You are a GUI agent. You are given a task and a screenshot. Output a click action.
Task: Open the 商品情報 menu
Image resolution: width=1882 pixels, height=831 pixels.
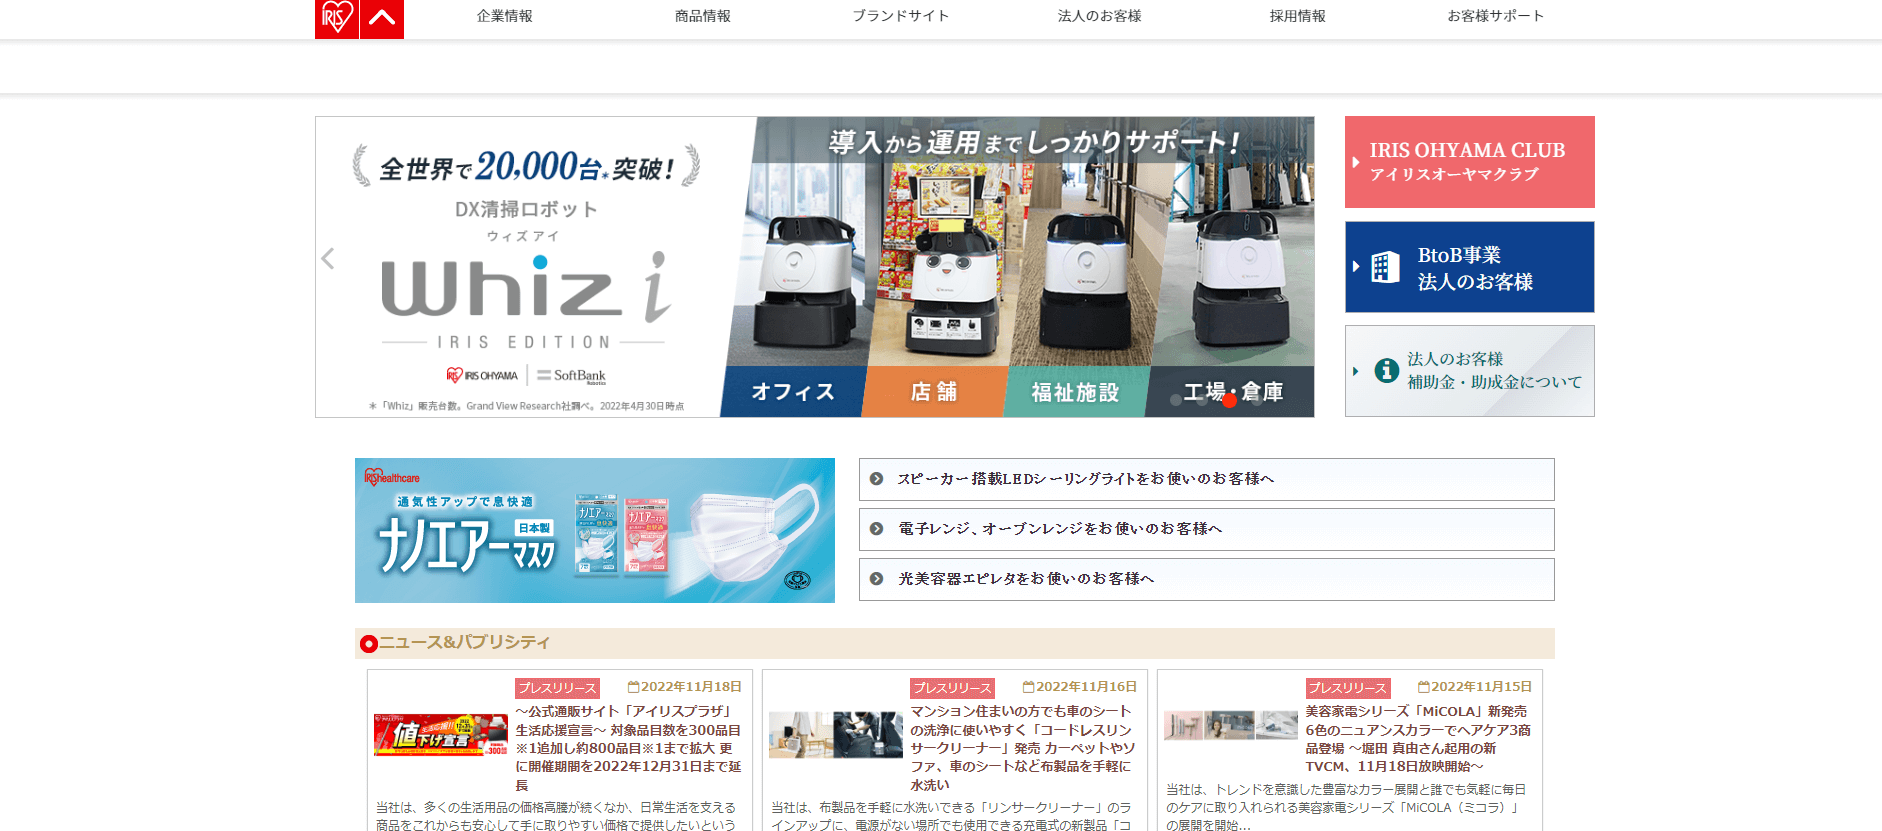point(703,16)
